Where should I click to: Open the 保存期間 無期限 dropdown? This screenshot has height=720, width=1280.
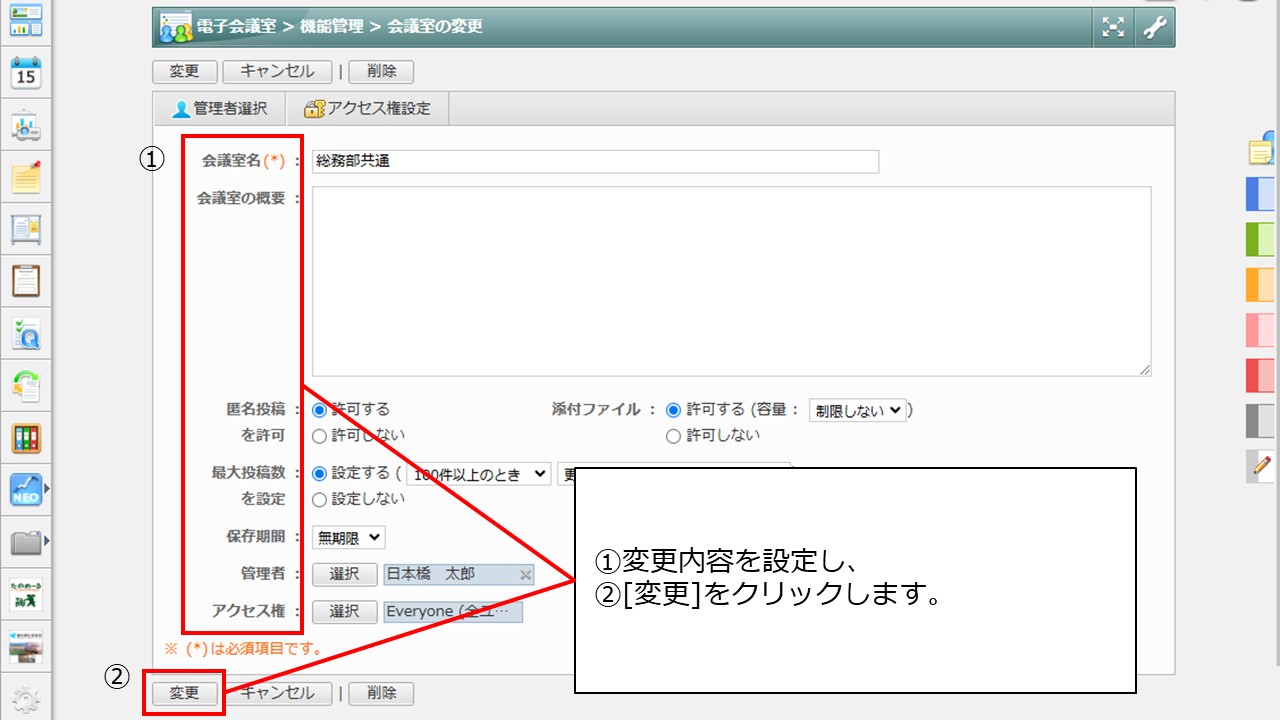pyautogui.click(x=348, y=537)
